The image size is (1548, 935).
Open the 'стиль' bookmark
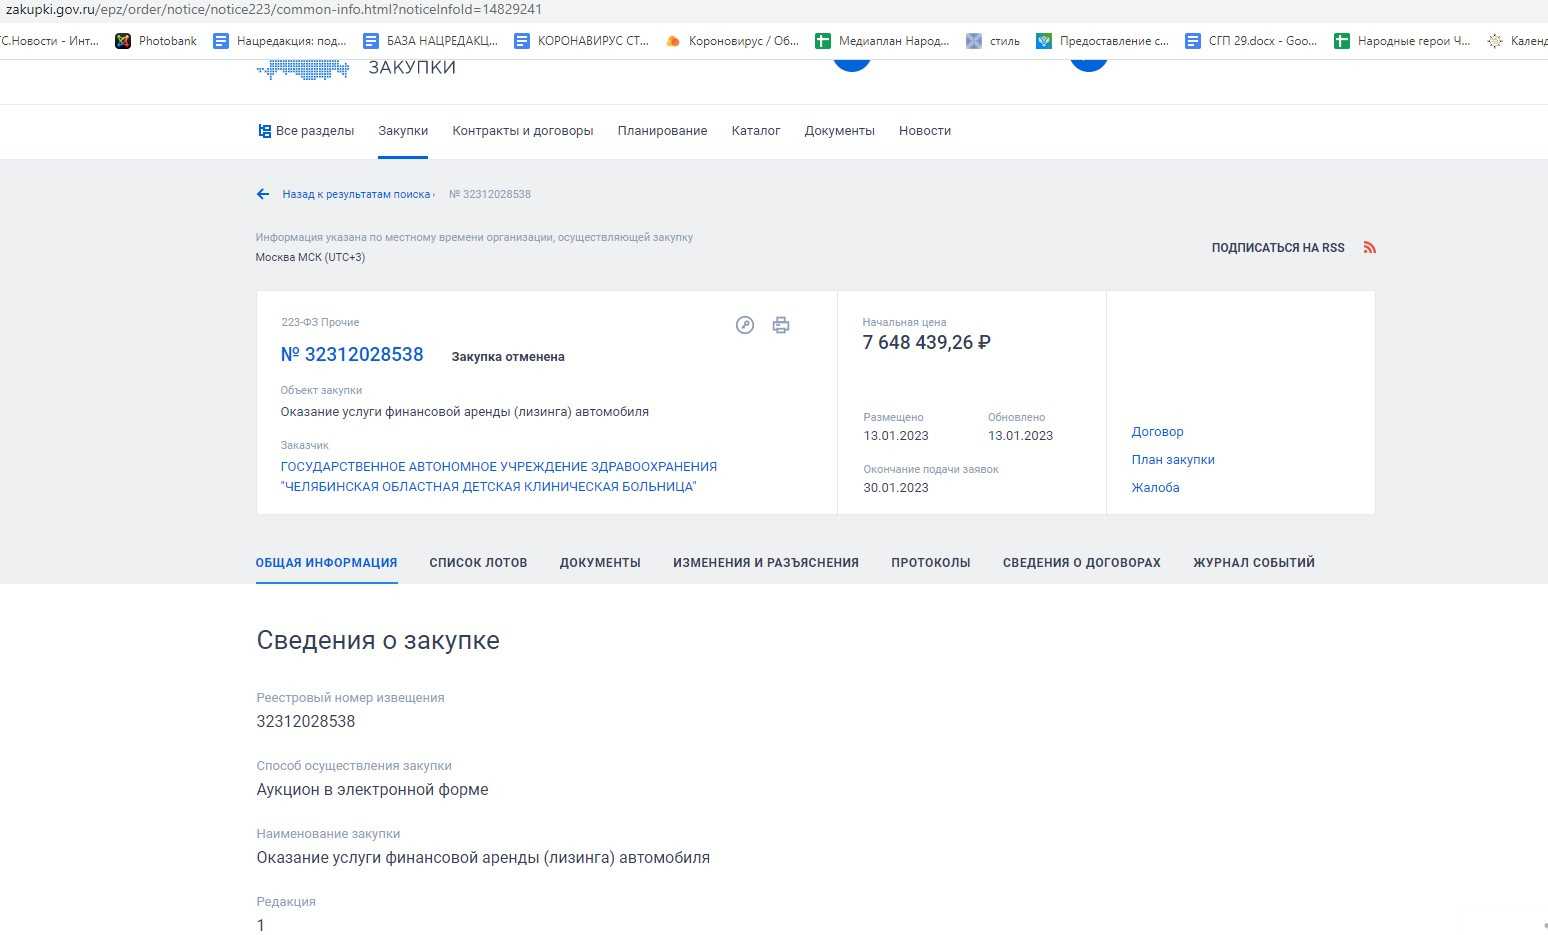[x=993, y=41]
